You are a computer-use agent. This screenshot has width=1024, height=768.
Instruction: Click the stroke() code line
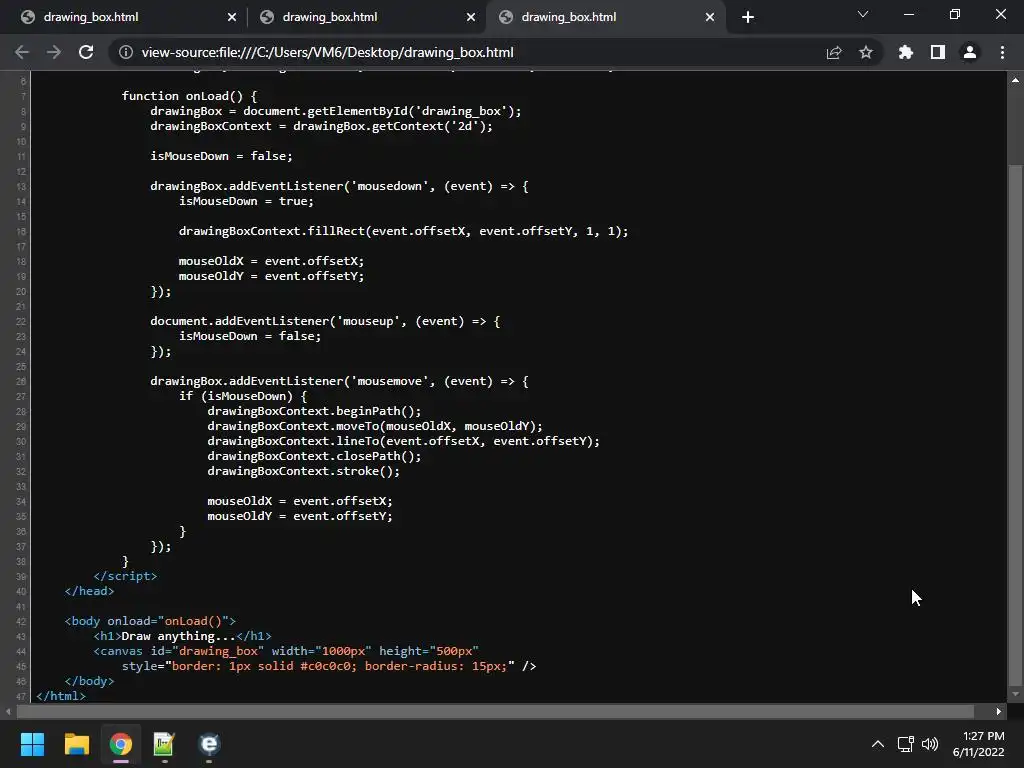pyautogui.click(x=304, y=472)
